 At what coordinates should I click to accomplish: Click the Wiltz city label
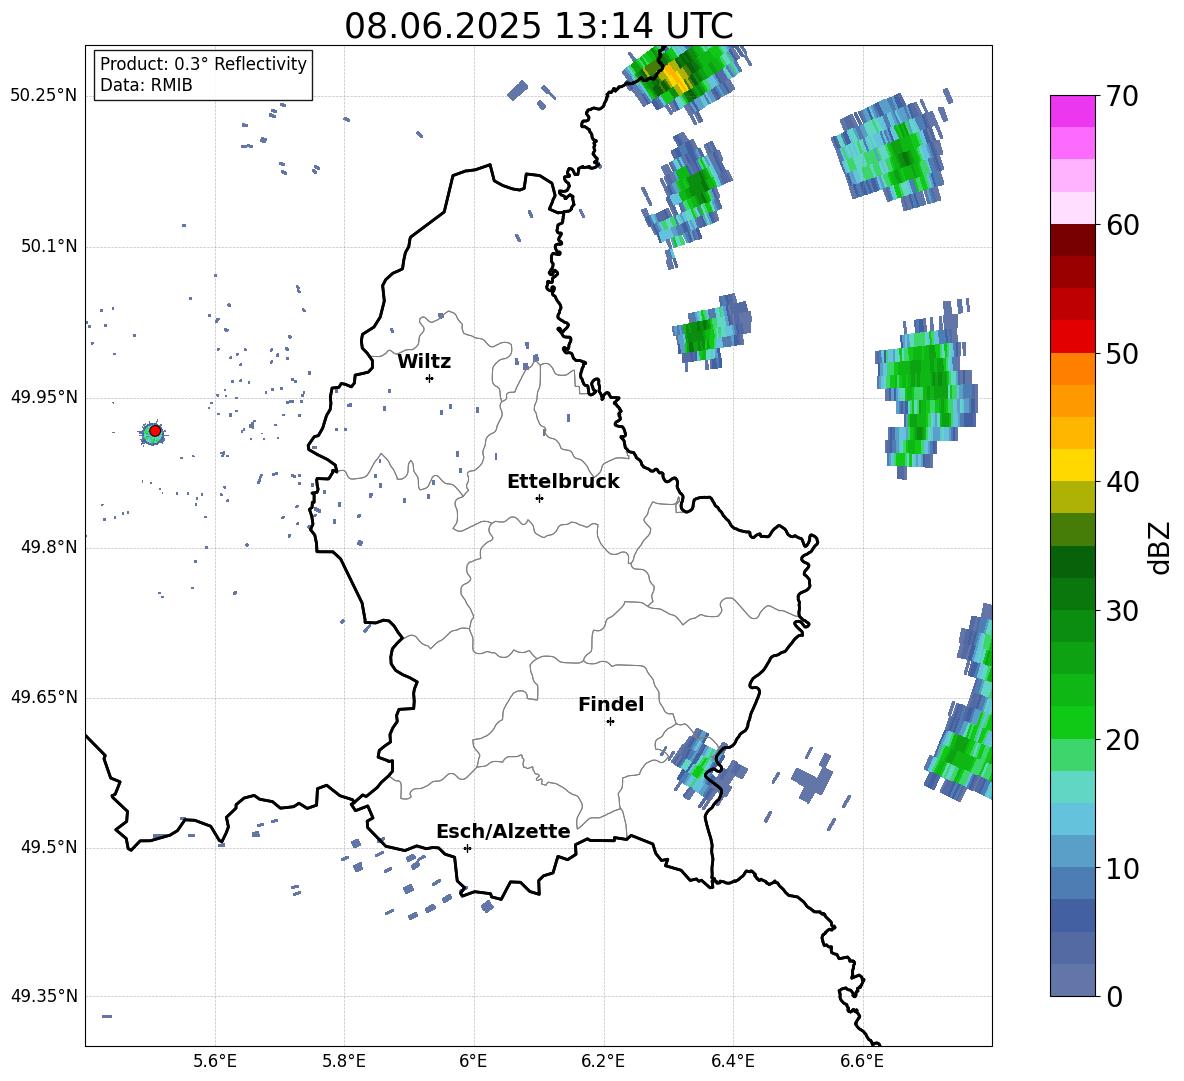point(424,362)
